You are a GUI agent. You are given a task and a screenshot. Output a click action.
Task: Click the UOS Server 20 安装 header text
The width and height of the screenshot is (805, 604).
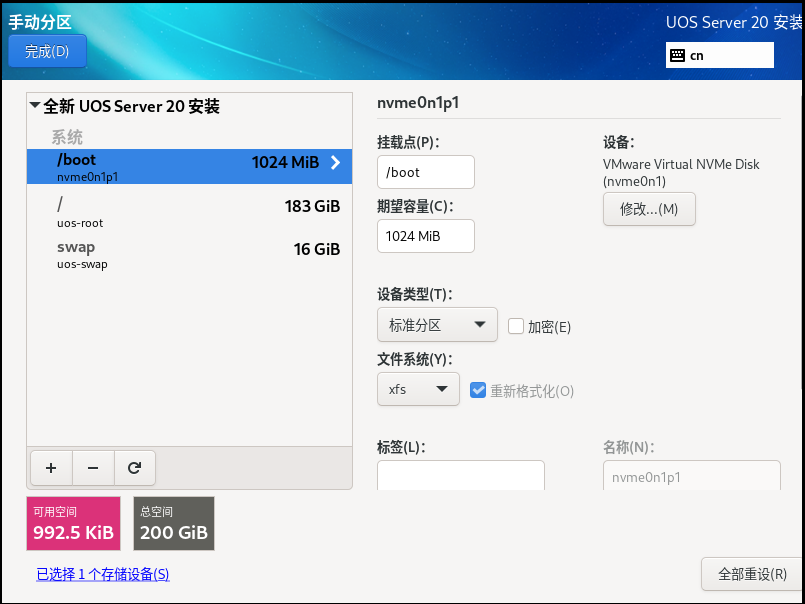coord(735,23)
